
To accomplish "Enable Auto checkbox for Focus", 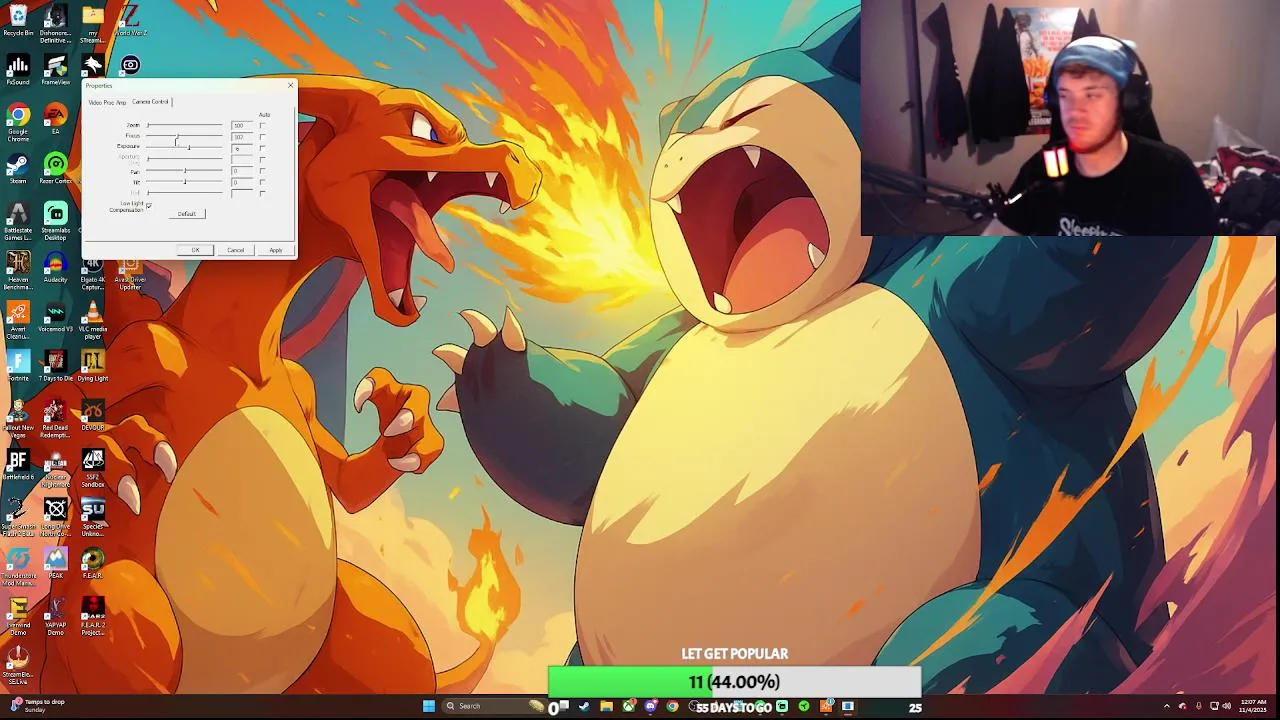I will click(x=262, y=137).
